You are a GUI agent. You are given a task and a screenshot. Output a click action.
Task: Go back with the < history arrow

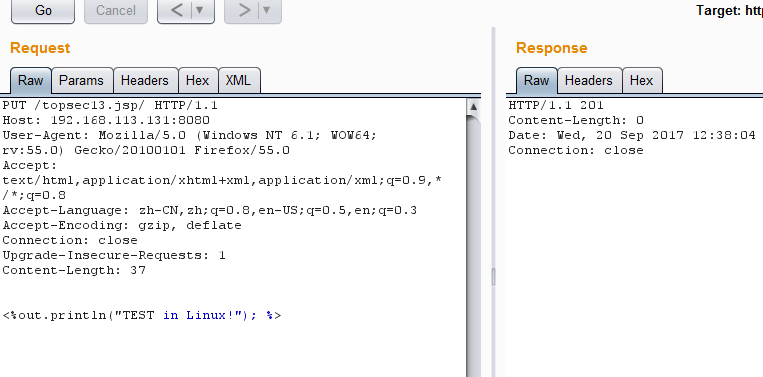pos(176,11)
